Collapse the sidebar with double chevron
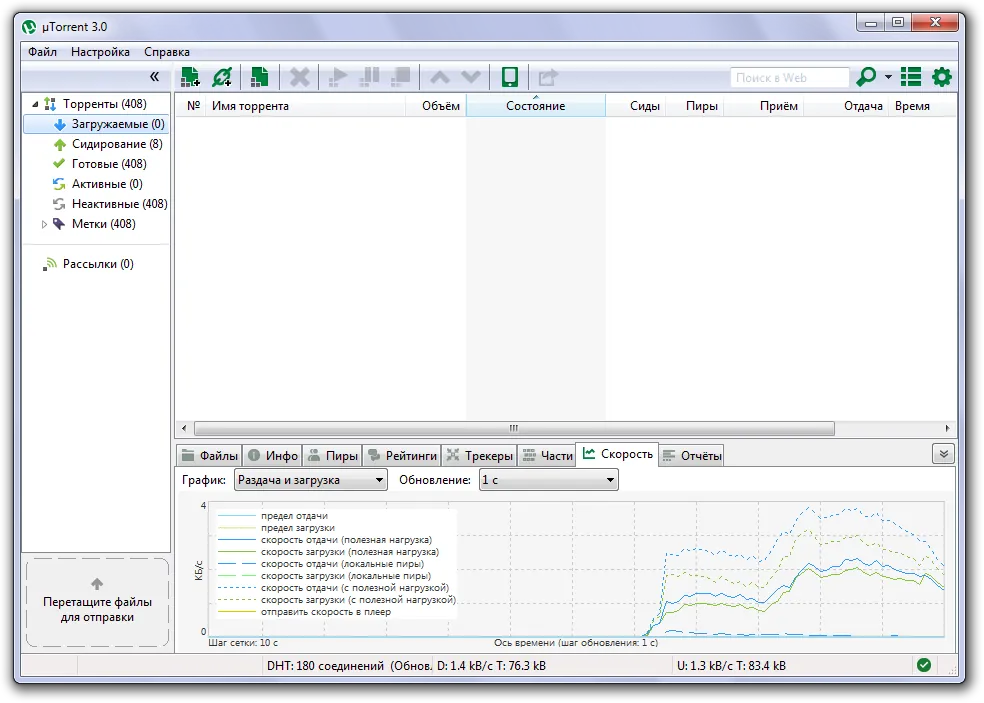The image size is (984, 703). [x=154, y=77]
